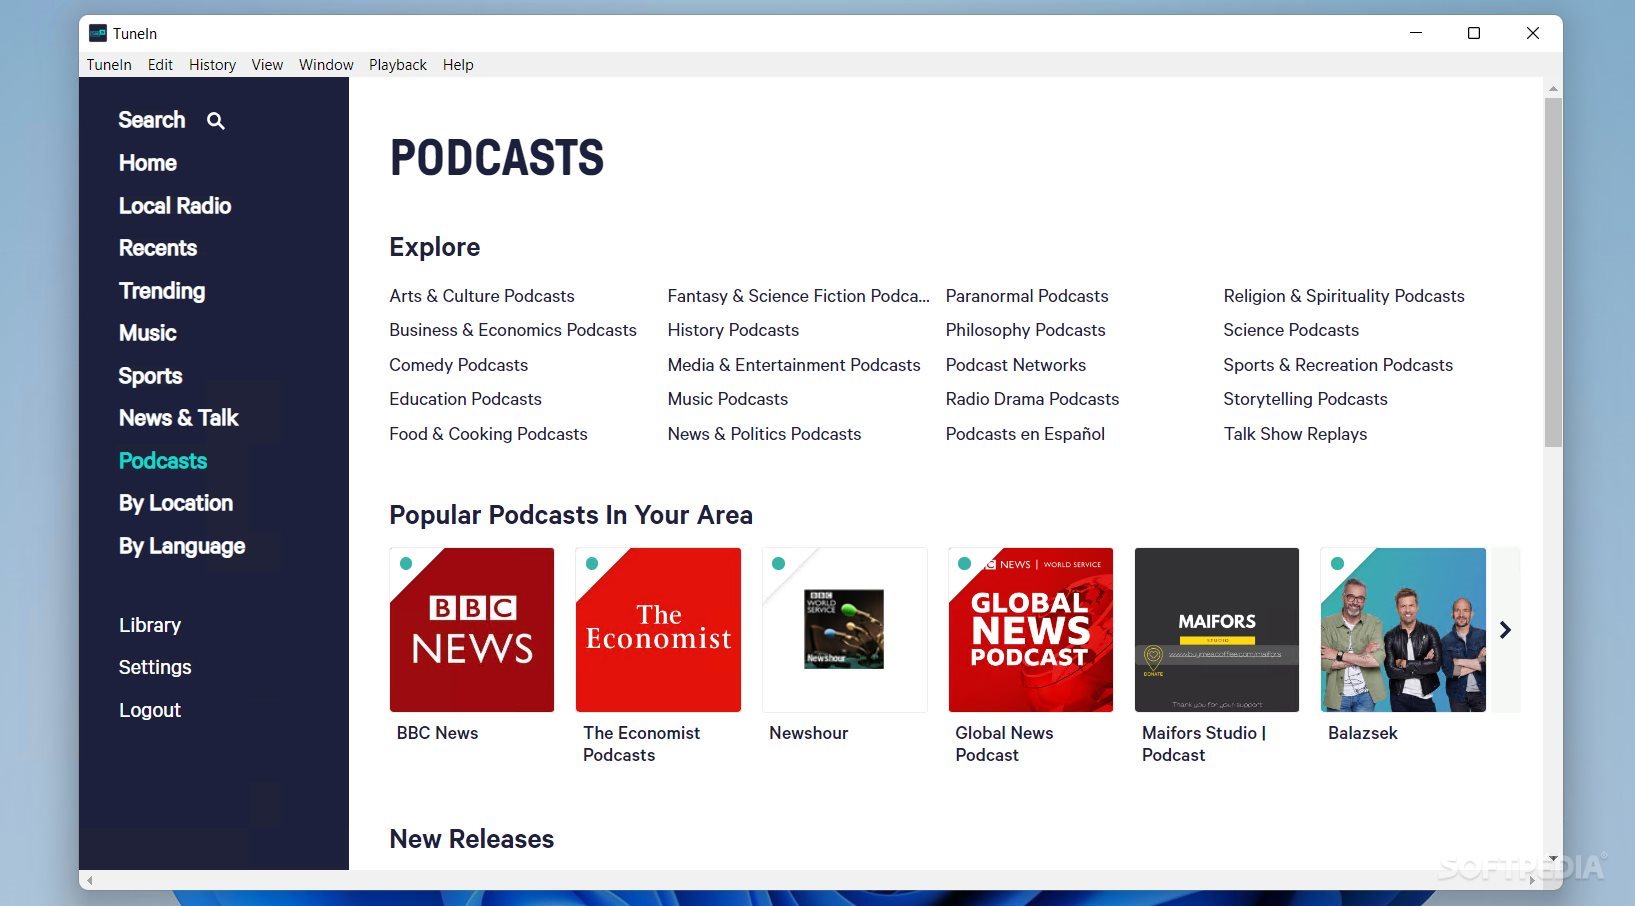Screen dimensions: 1635x906
Task: Explore Sports & Recreation Podcasts
Action: click(x=1338, y=365)
